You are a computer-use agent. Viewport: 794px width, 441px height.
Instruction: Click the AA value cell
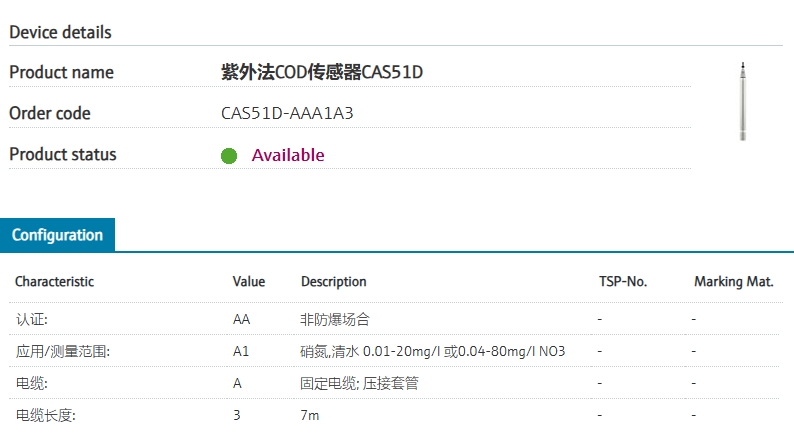click(x=241, y=320)
